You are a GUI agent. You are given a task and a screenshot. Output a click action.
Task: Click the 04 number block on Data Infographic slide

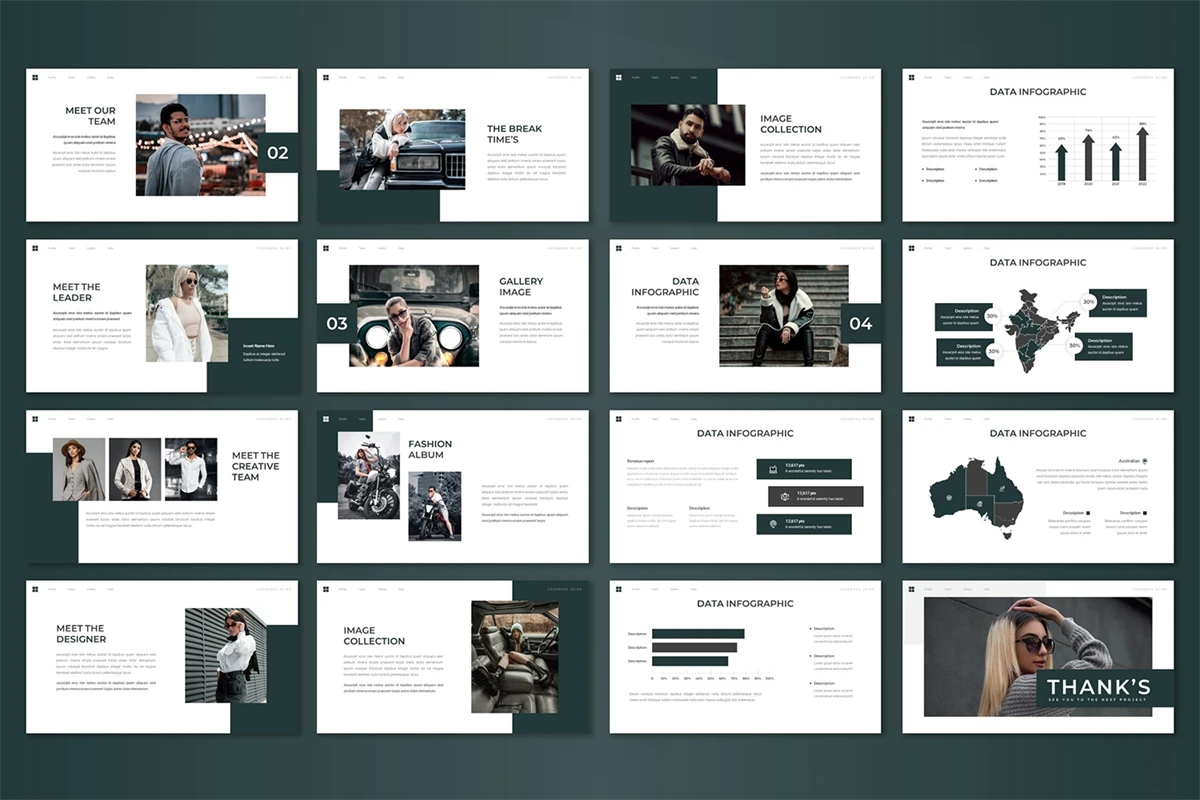860,323
